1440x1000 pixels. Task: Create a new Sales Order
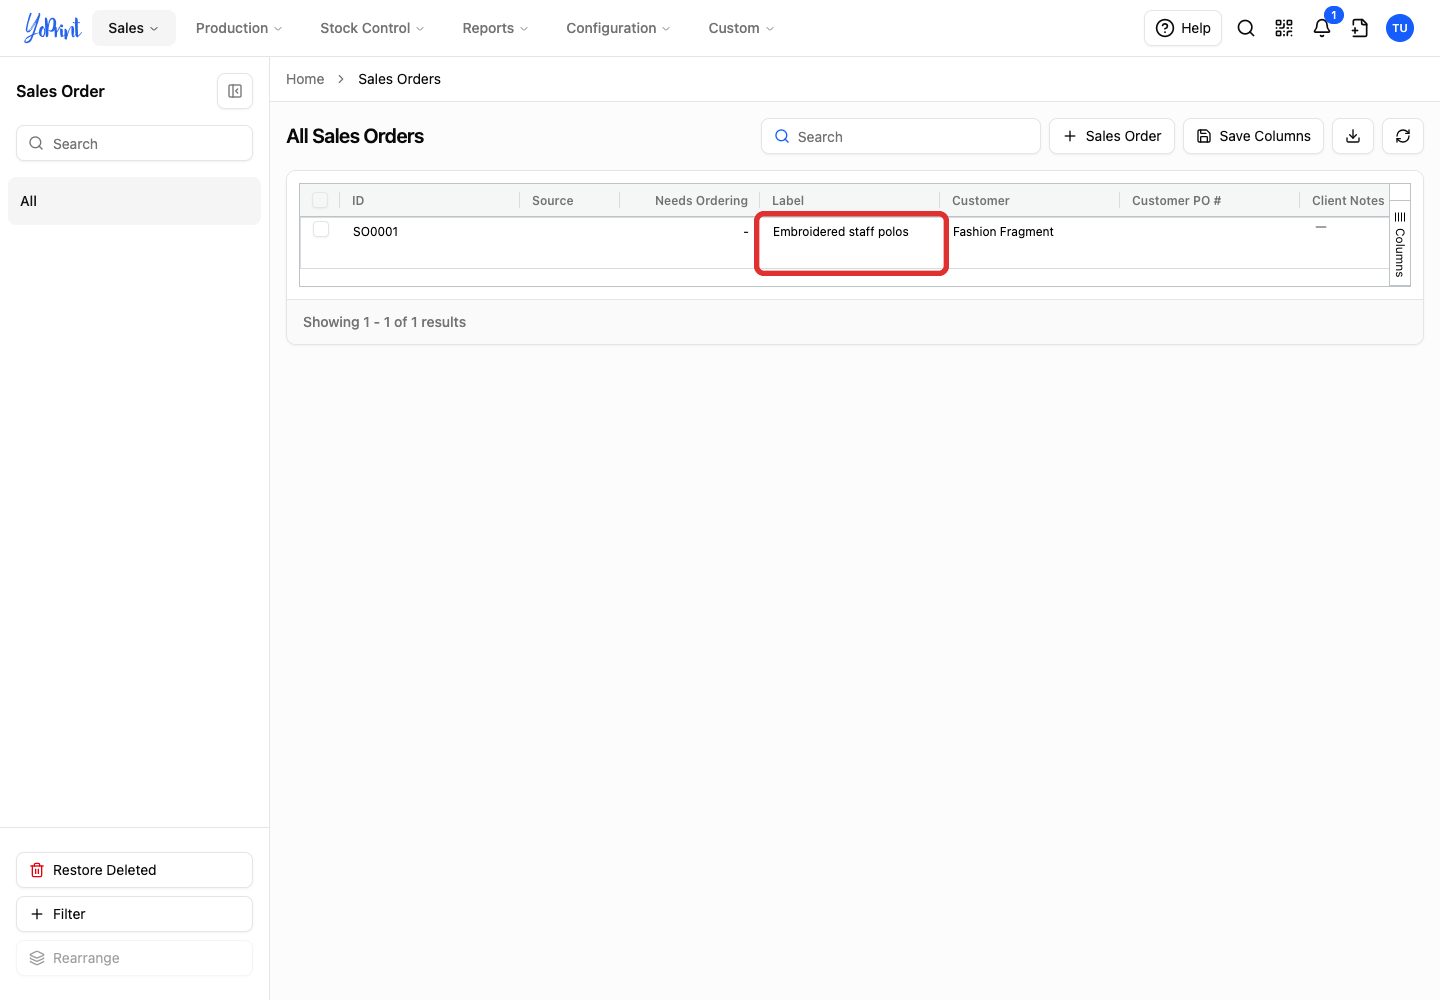point(1112,136)
